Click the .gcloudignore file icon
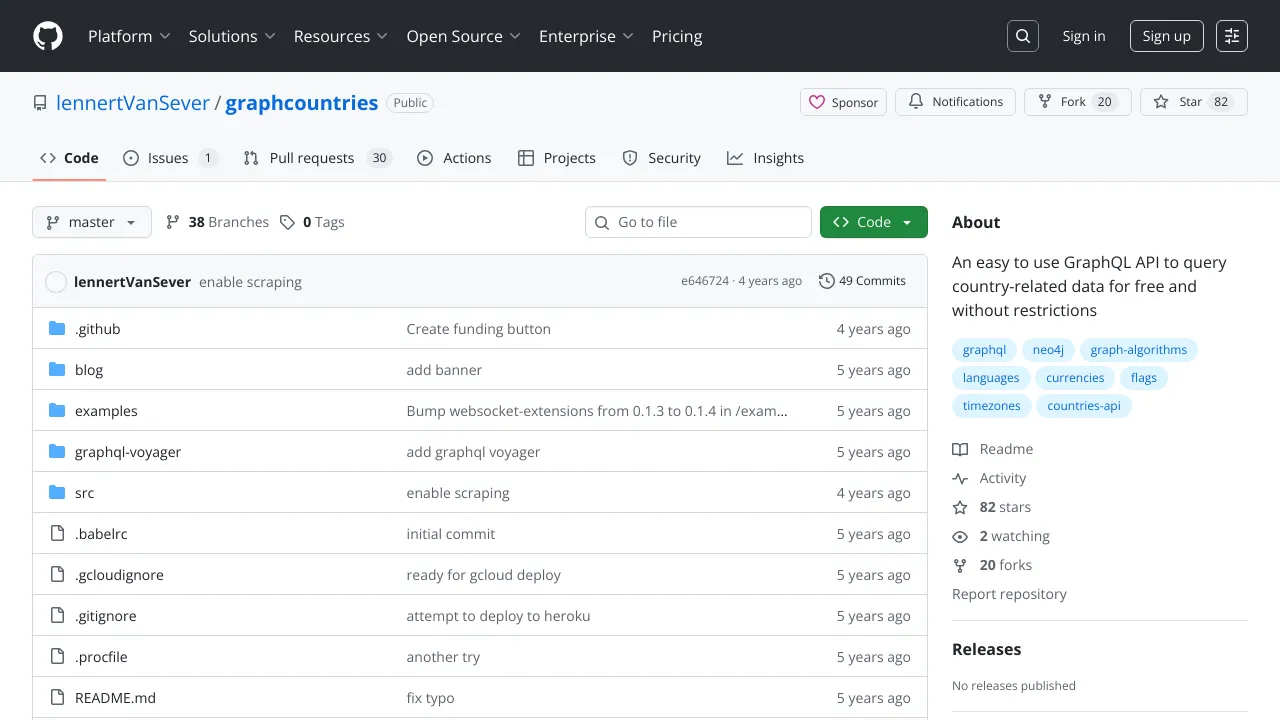The image size is (1280, 720). point(57,575)
